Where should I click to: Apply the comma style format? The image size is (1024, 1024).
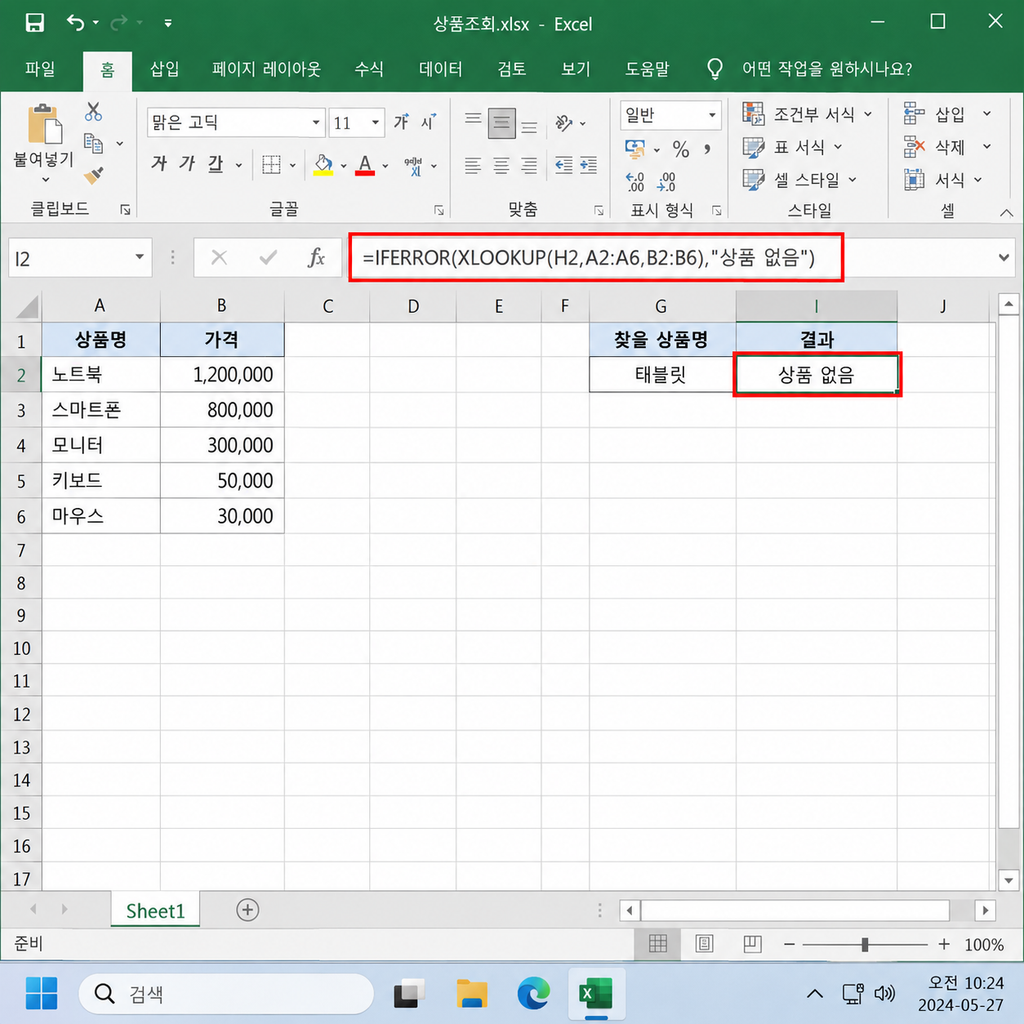click(x=707, y=150)
